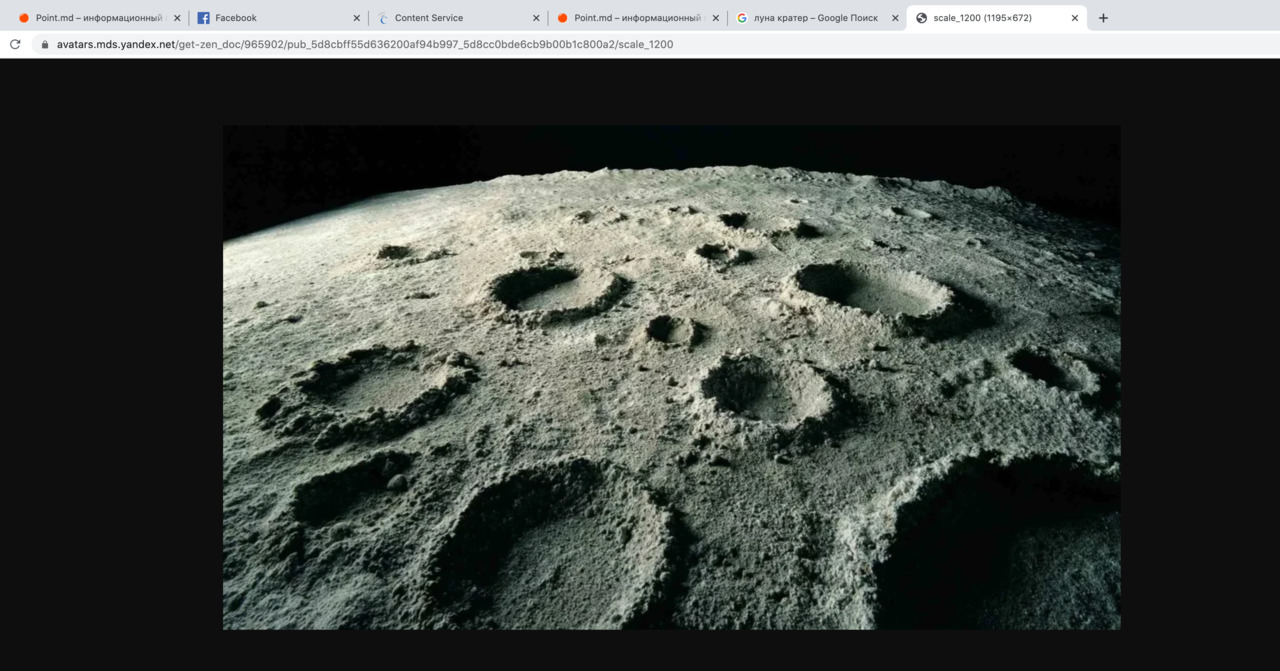Image resolution: width=1280 pixels, height=671 pixels.
Task: Open the Content Service tab
Action: [x=458, y=18]
